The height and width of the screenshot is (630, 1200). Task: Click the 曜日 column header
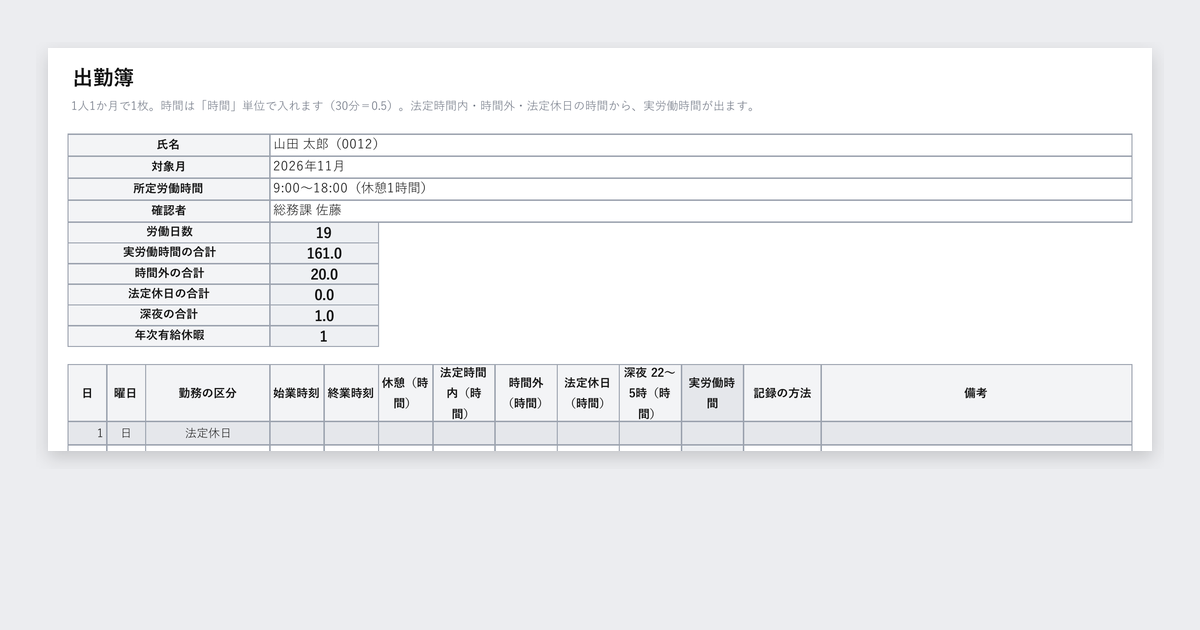pos(126,393)
